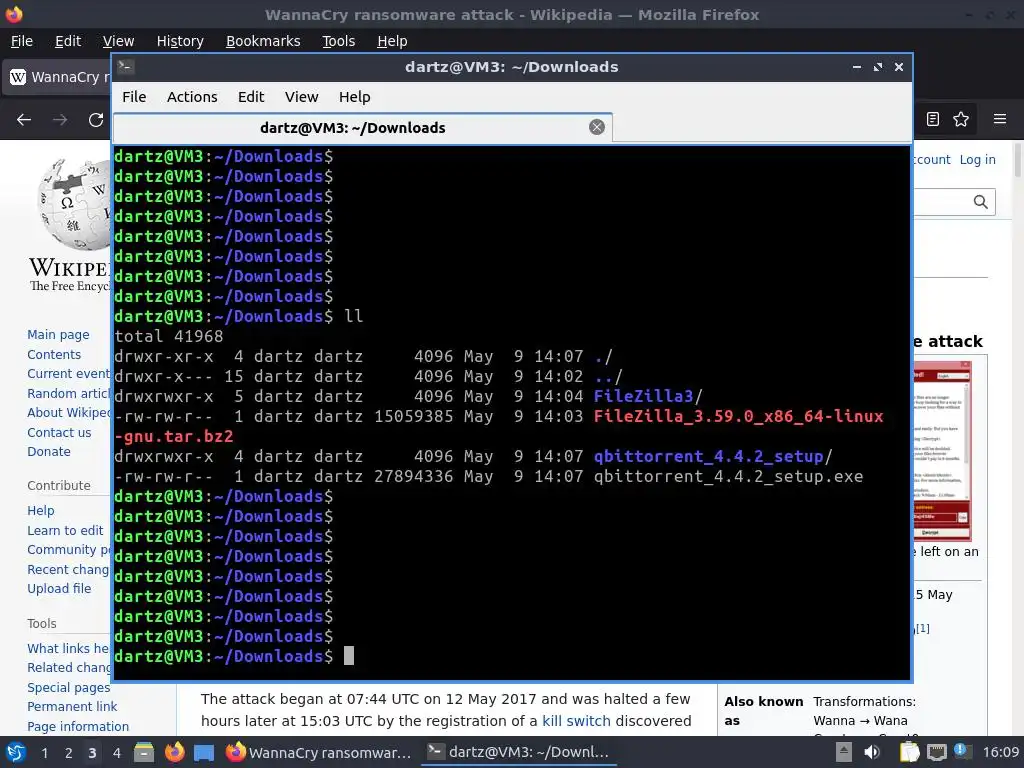Open the removable media eject tray icon

tap(844, 752)
